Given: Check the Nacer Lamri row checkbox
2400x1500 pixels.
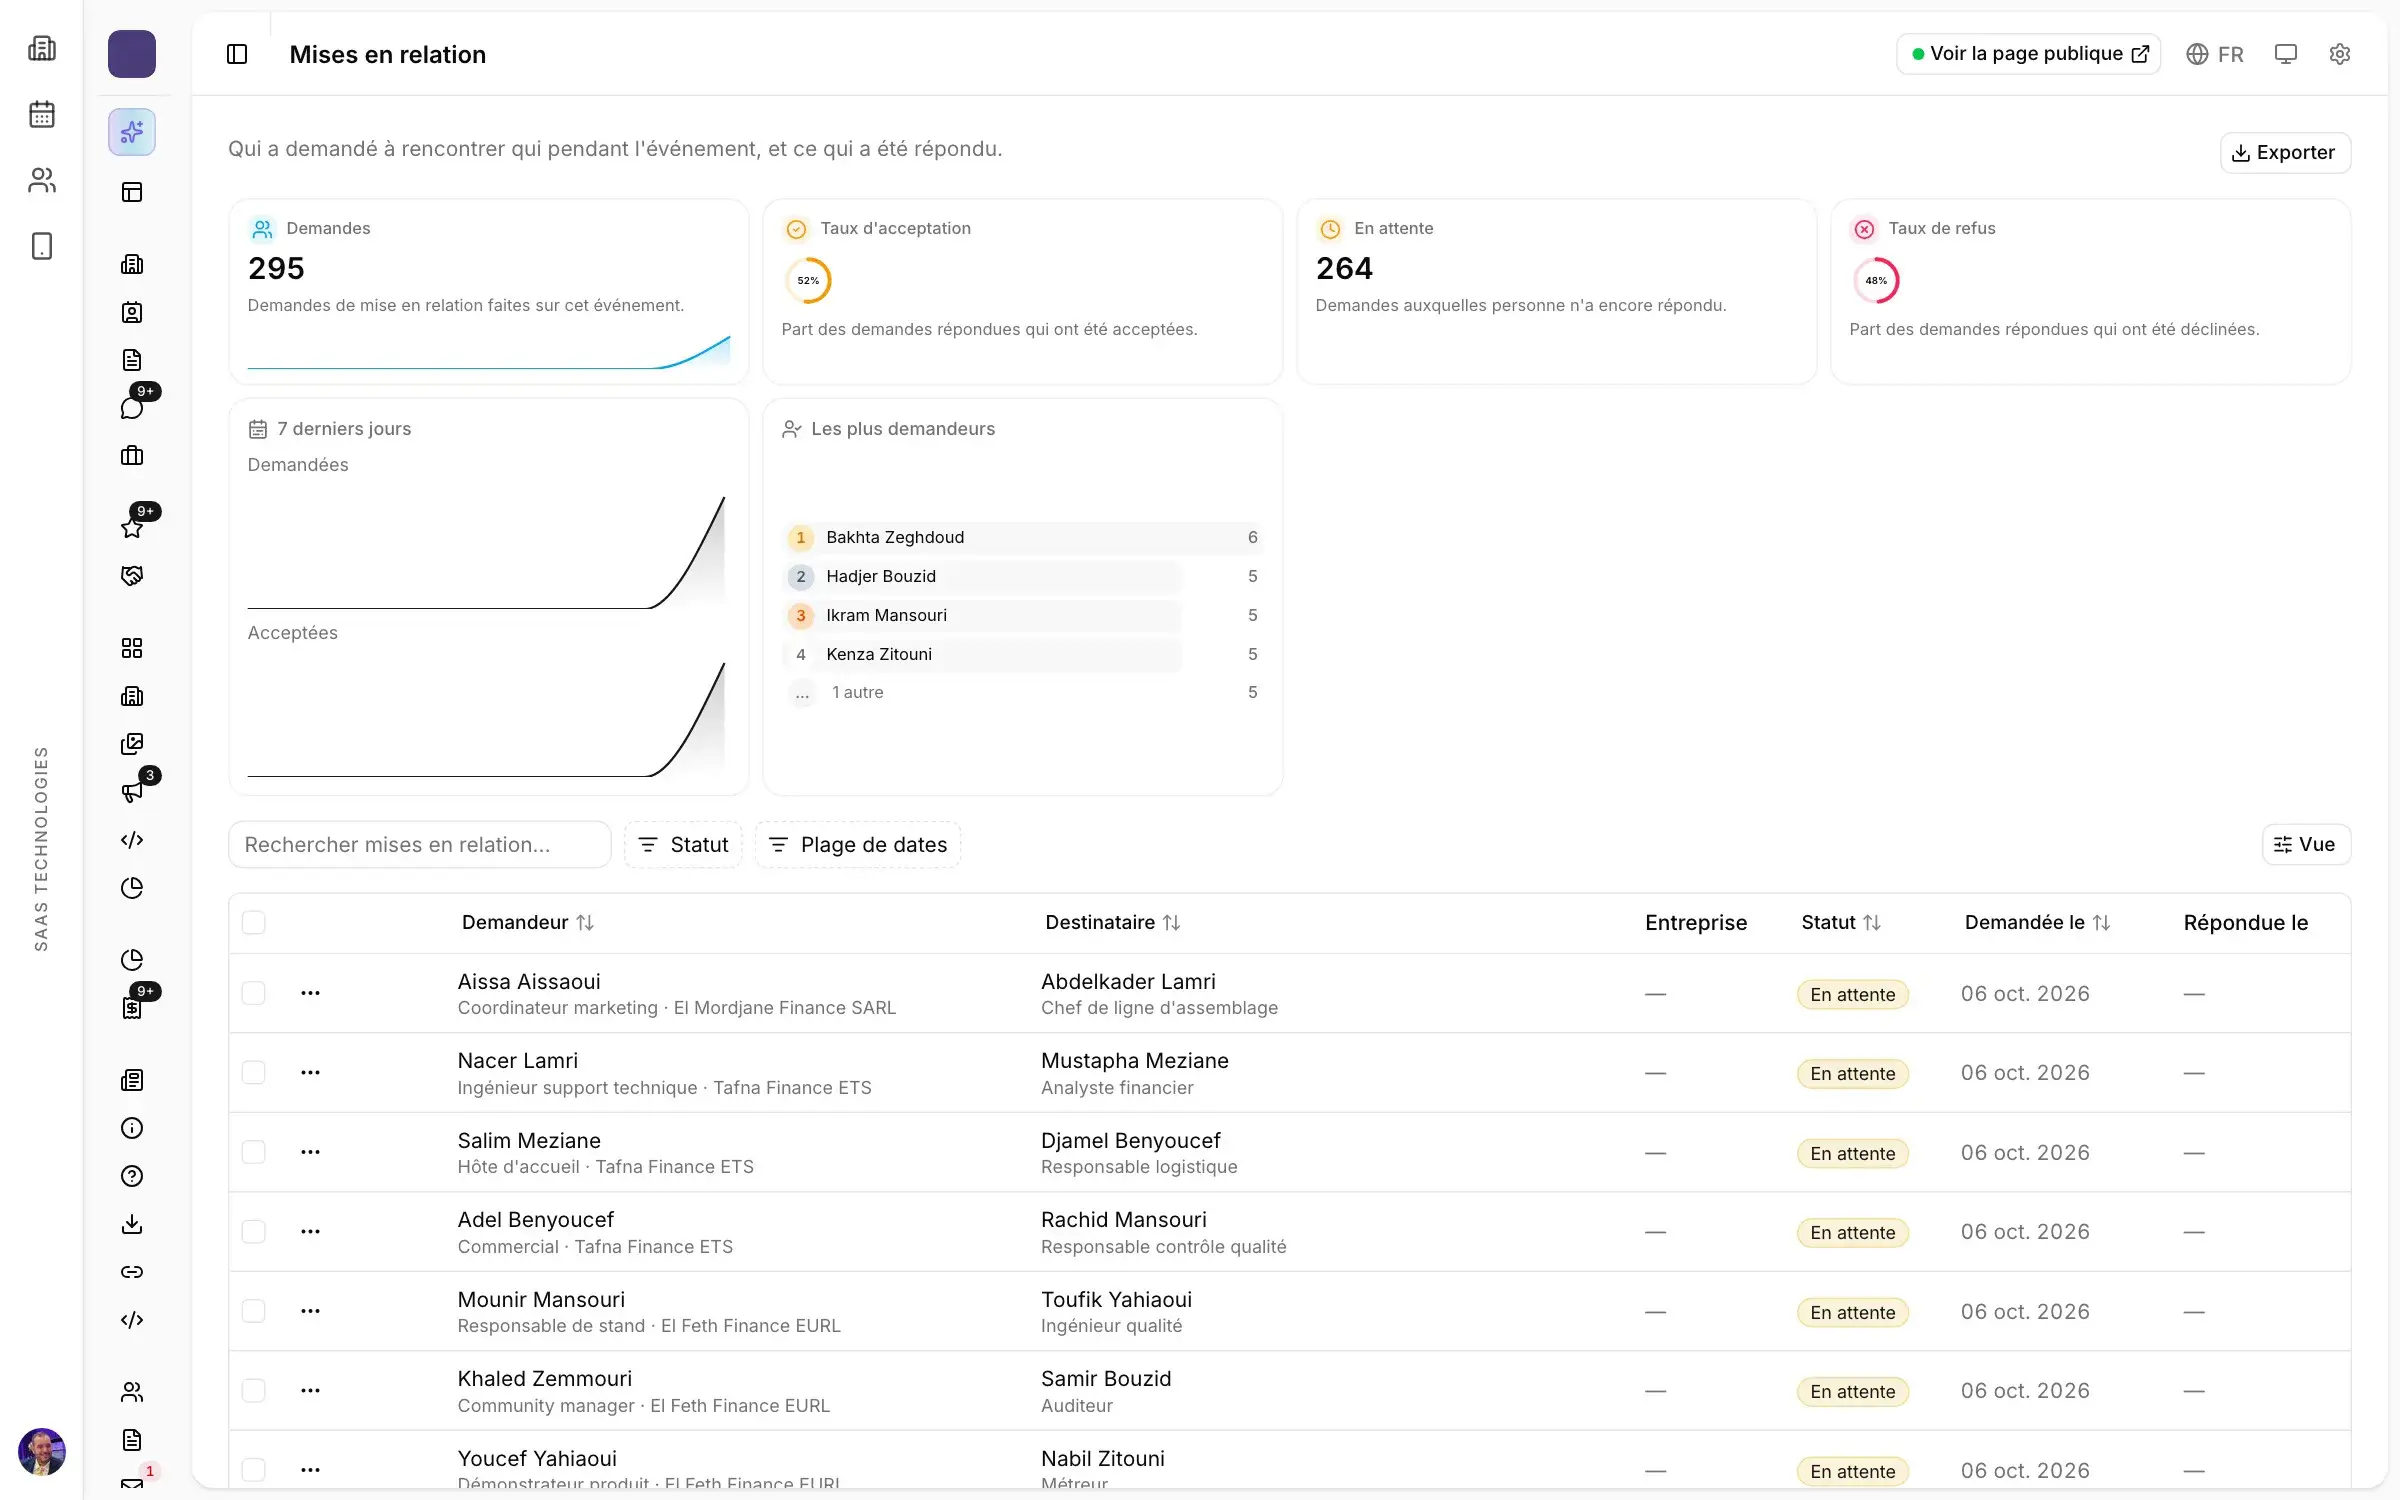Looking at the screenshot, I should 254,1072.
